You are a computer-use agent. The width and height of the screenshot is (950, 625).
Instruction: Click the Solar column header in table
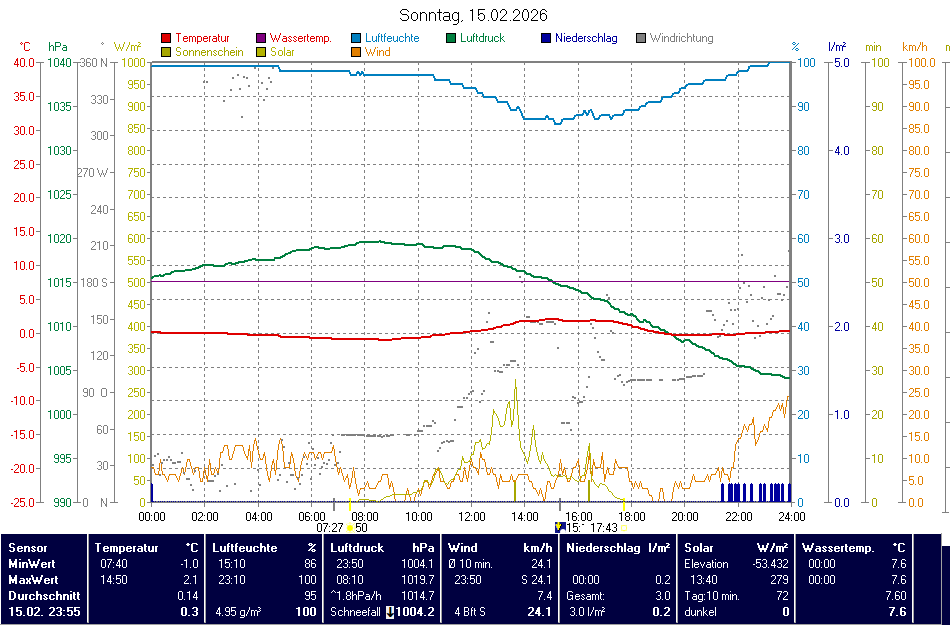(699, 548)
